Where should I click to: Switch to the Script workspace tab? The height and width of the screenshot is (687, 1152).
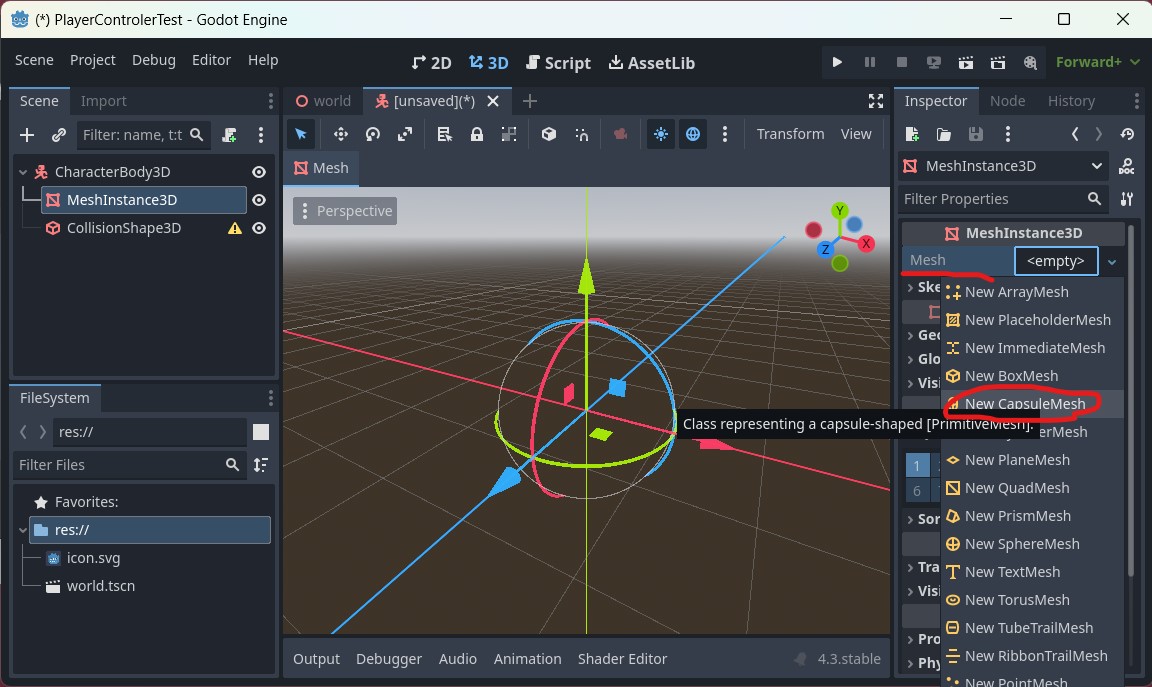click(558, 62)
